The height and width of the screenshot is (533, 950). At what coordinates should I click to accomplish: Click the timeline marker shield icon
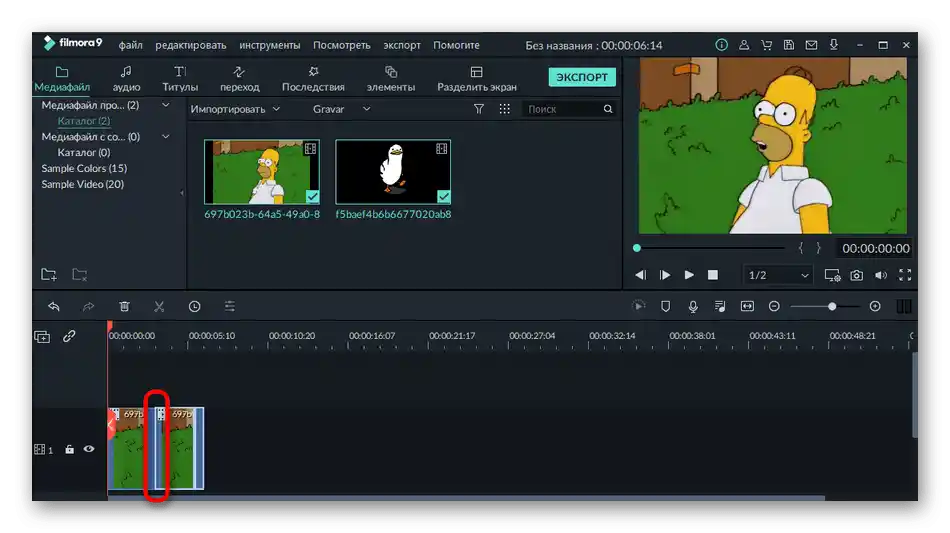click(x=666, y=307)
